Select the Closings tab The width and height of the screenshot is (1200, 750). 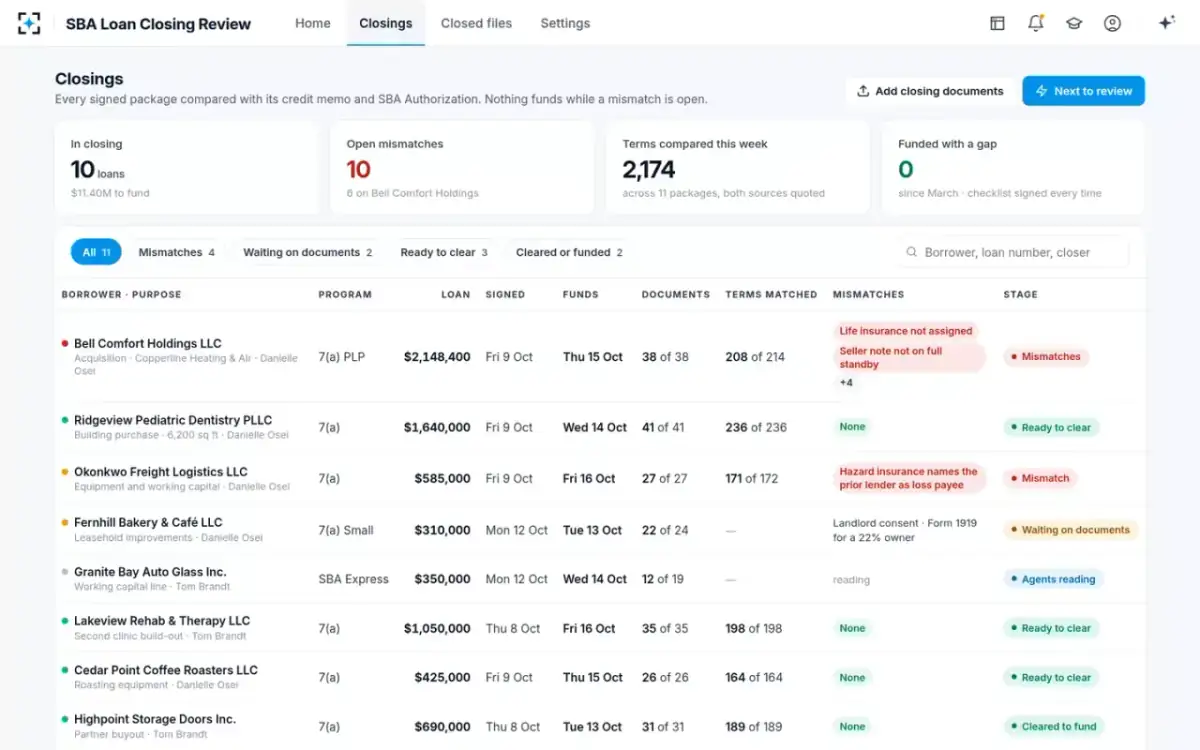click(x=386, y=23)
